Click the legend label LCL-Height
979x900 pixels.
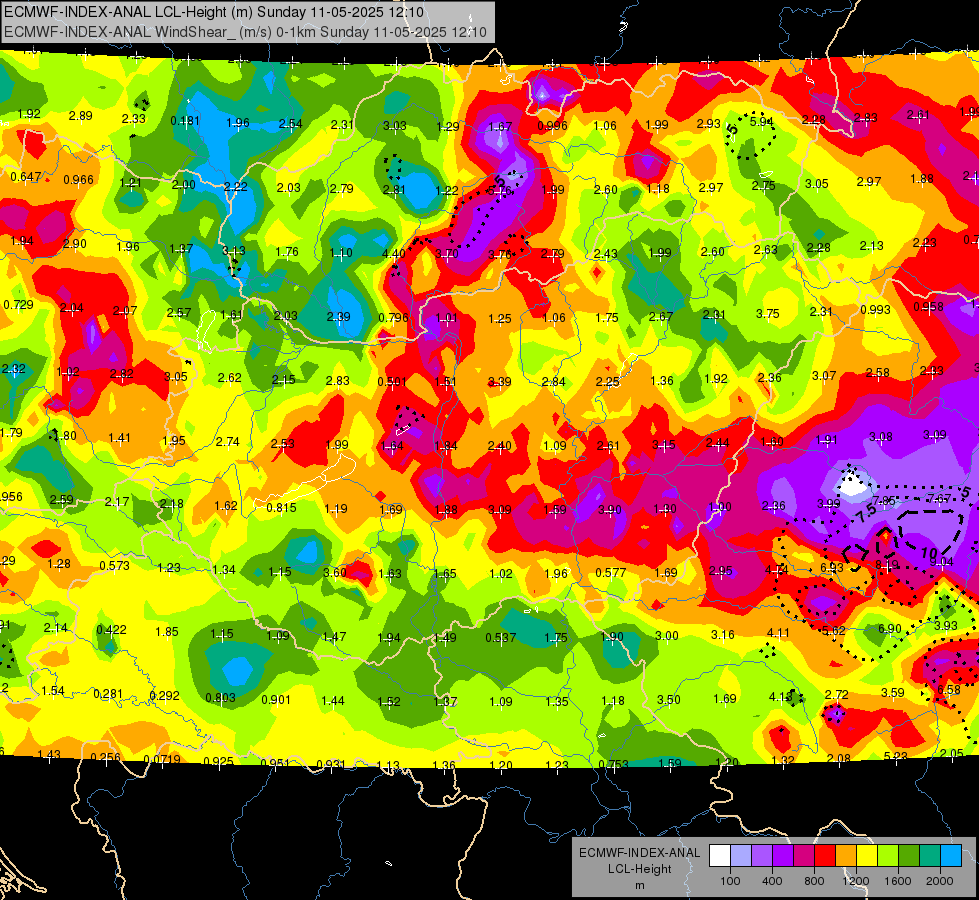[x=639, y=869]
